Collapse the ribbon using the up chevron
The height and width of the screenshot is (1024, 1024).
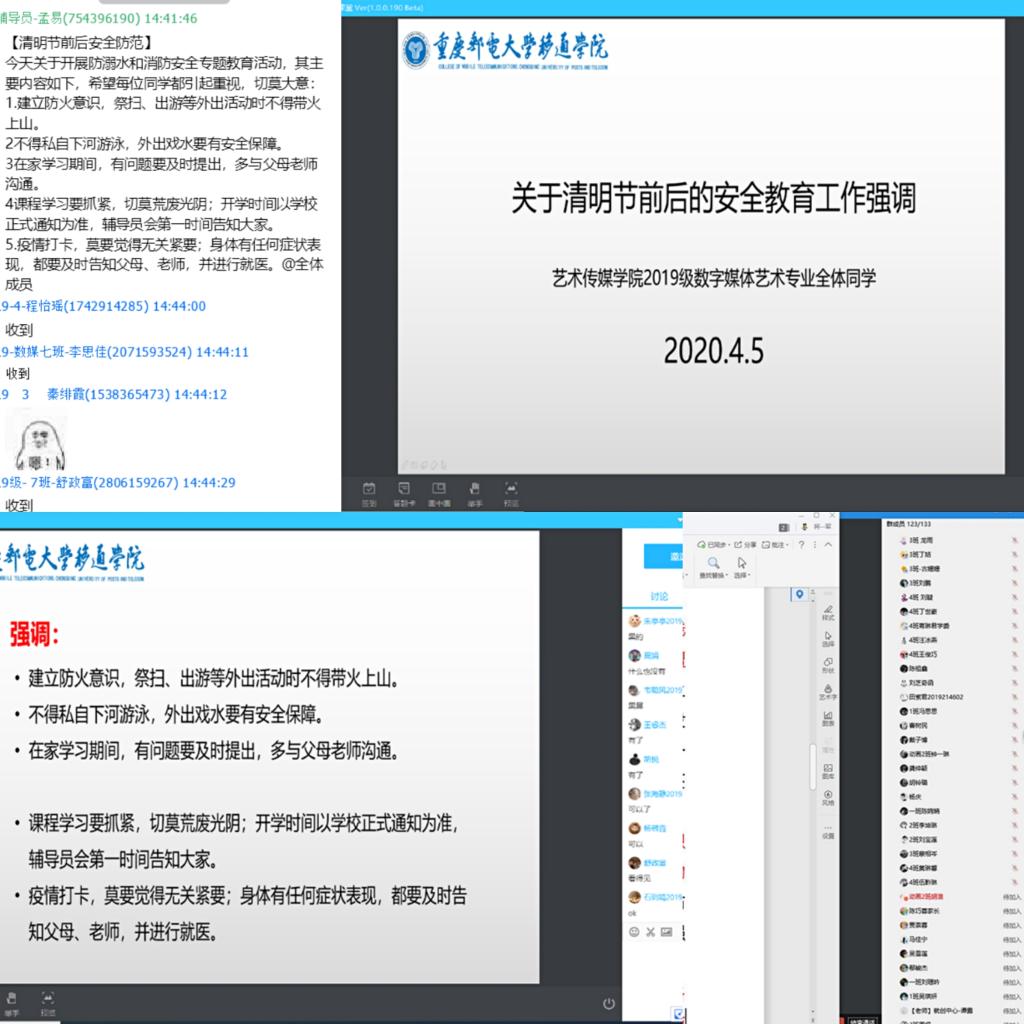[829, 545]
